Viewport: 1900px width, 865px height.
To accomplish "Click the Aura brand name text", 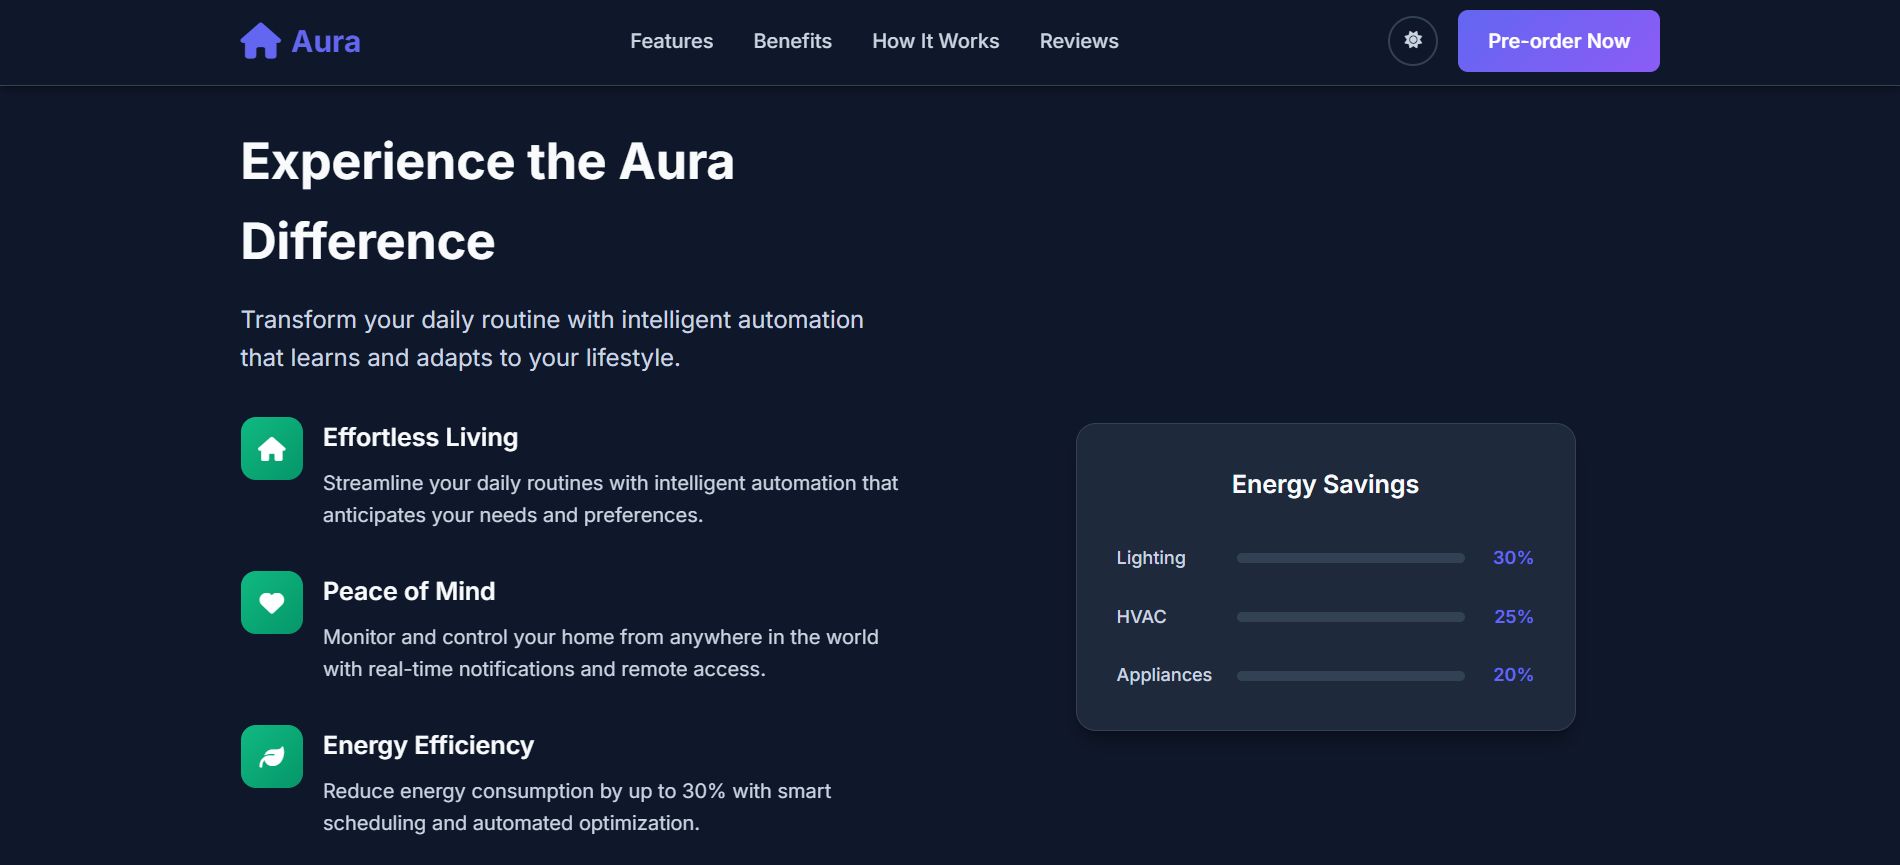I will coord(326,41).
